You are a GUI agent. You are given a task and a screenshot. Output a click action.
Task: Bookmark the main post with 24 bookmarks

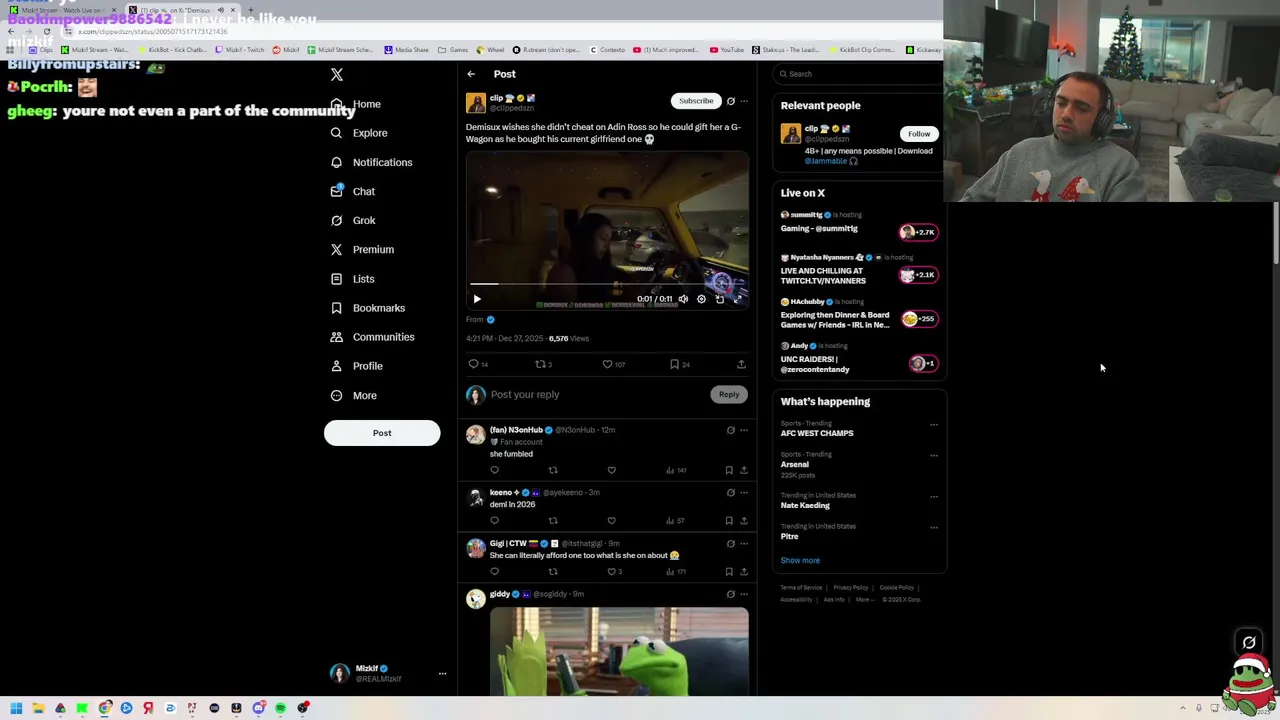click(674, 365)
